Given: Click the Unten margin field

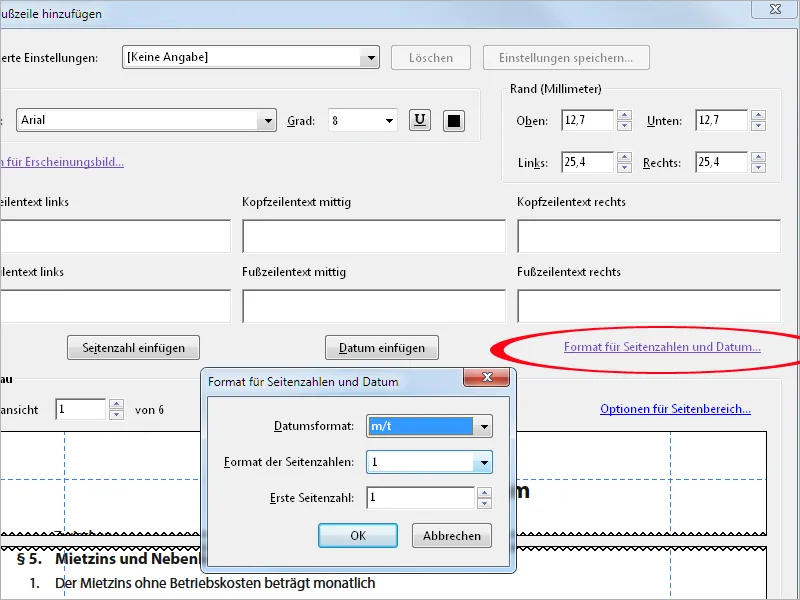Looking at the screenshot, I should tap(721, 120).
